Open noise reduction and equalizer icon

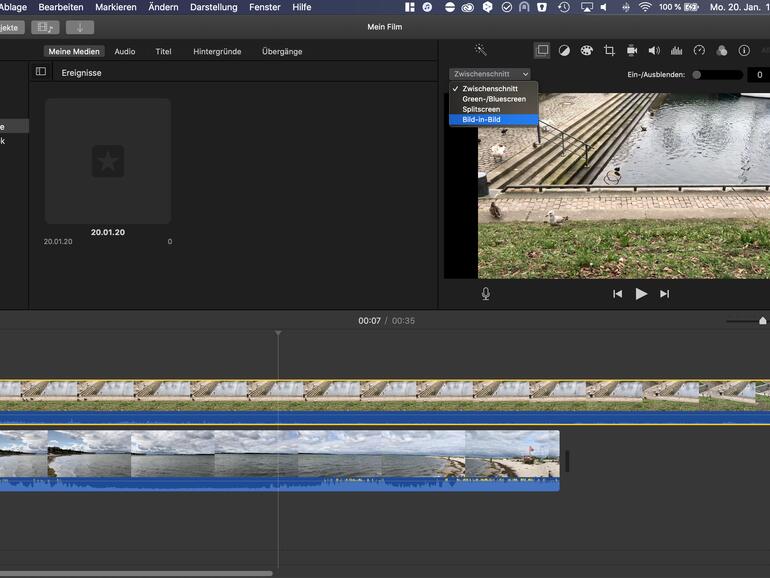pyautogui.click(x=676, y=50)
